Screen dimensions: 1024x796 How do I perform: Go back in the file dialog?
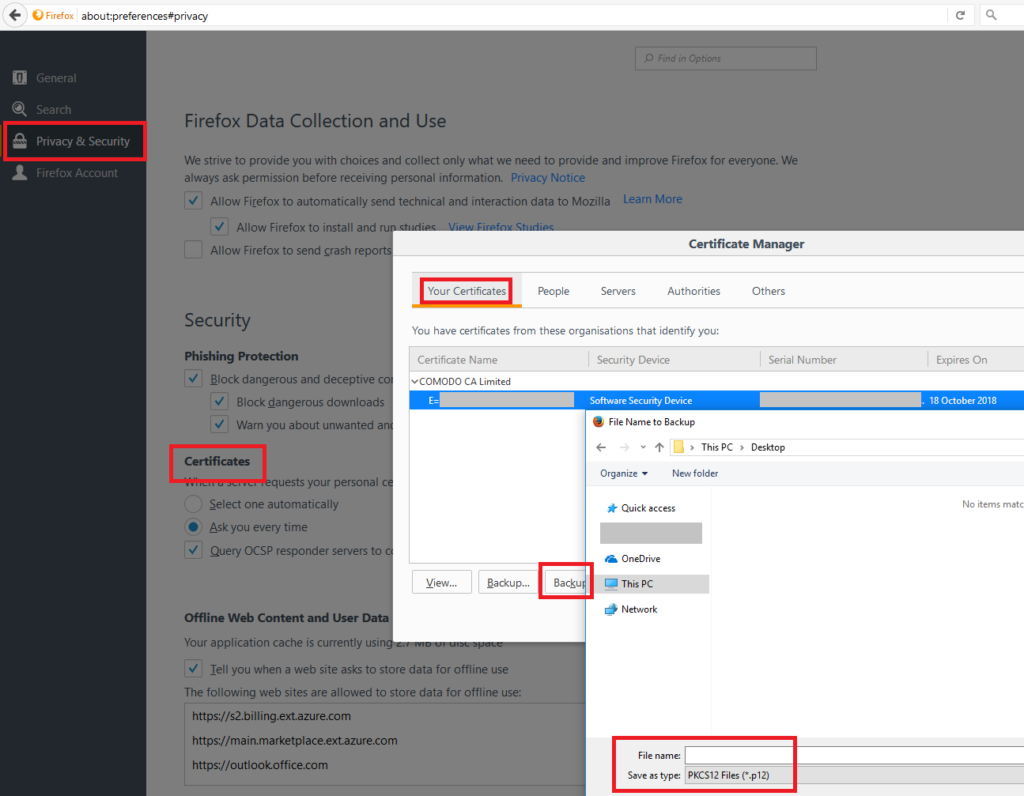click(x=601, y=447)
